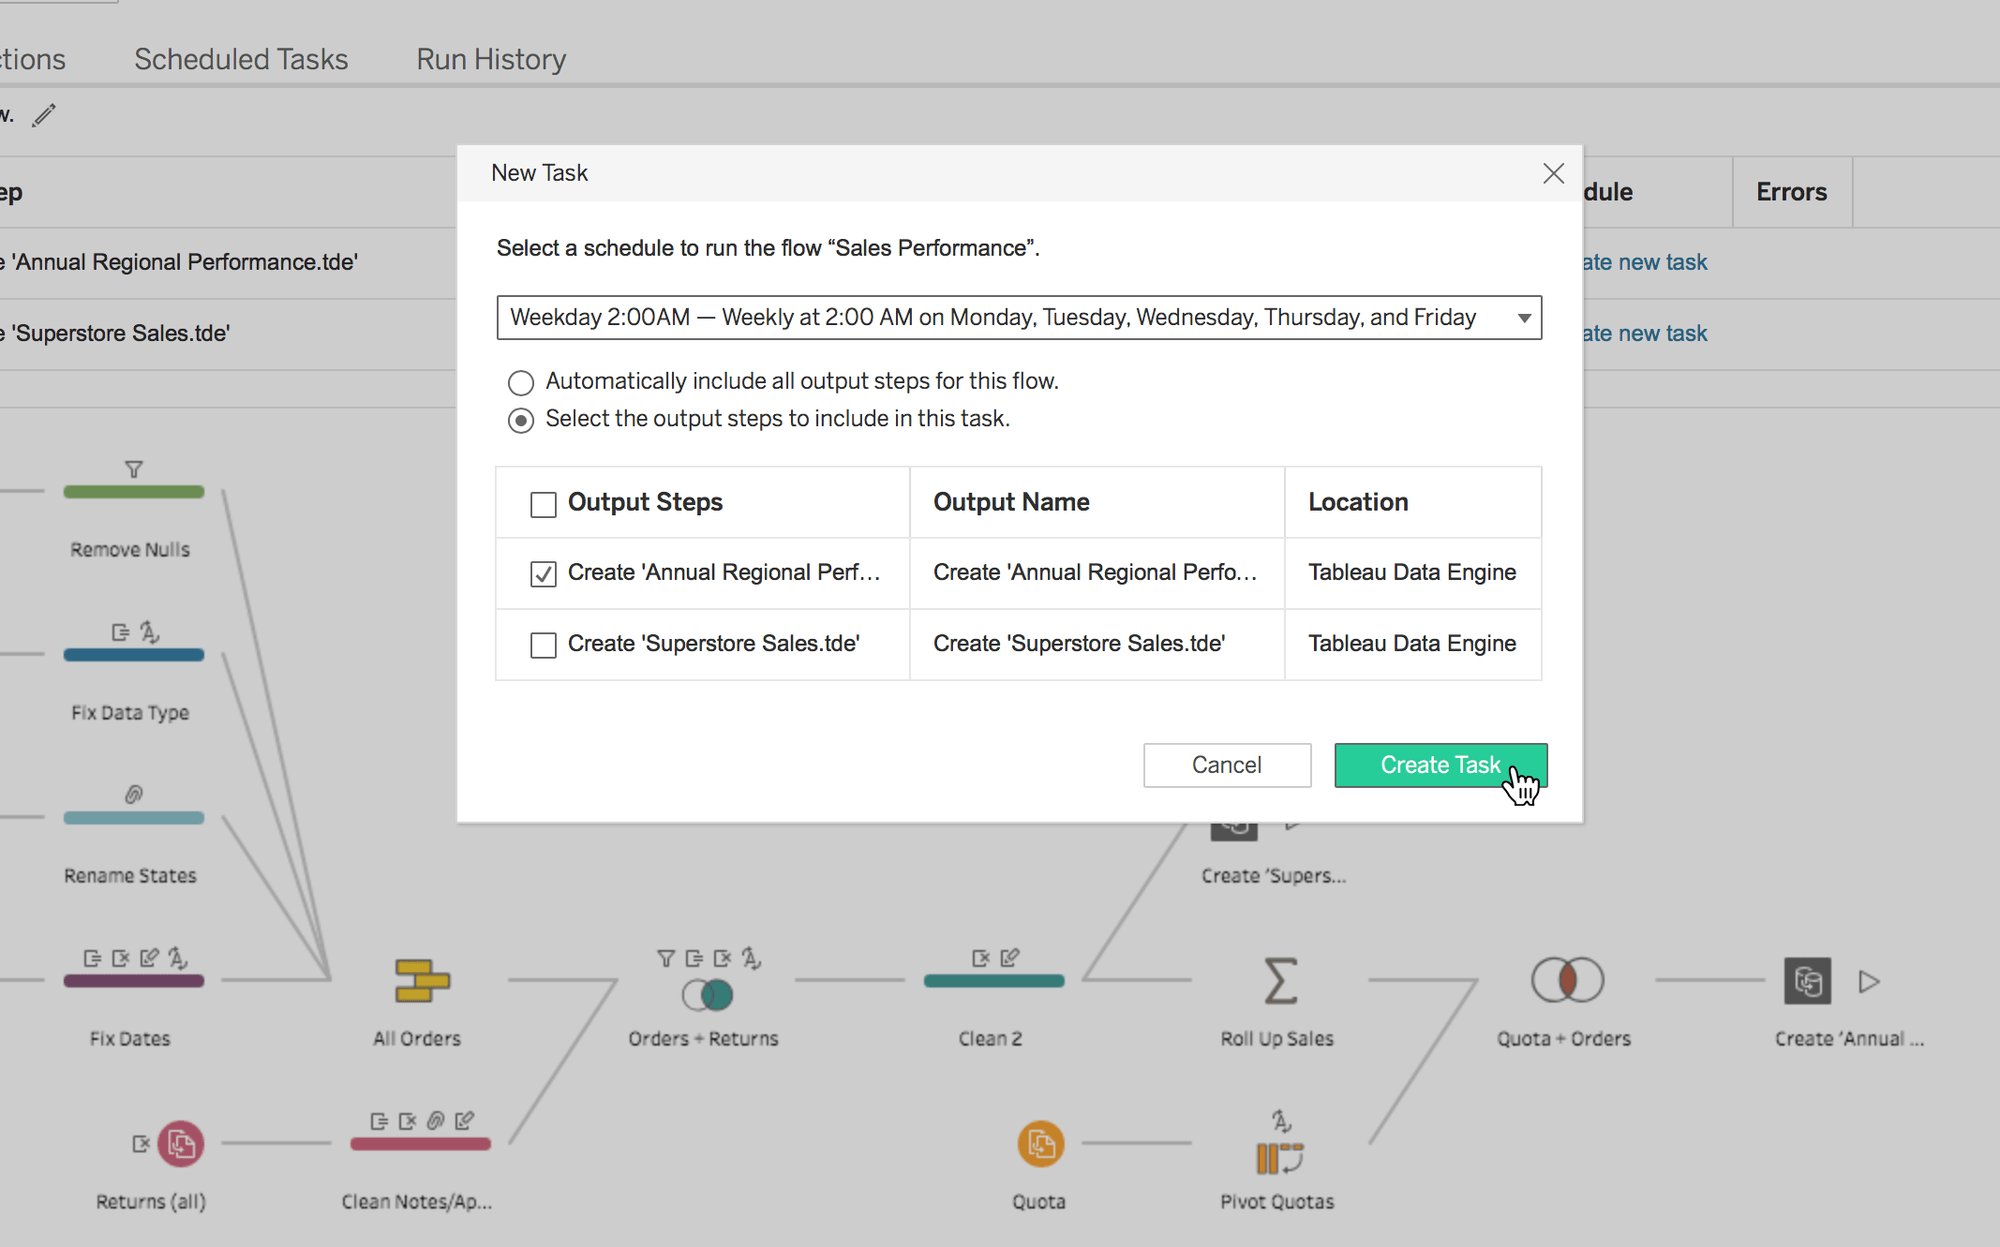Click the Create 'Annual' output step icon
Image resolution: width=2000 pixels, height=1247 pixels.
pos(1807,980)
